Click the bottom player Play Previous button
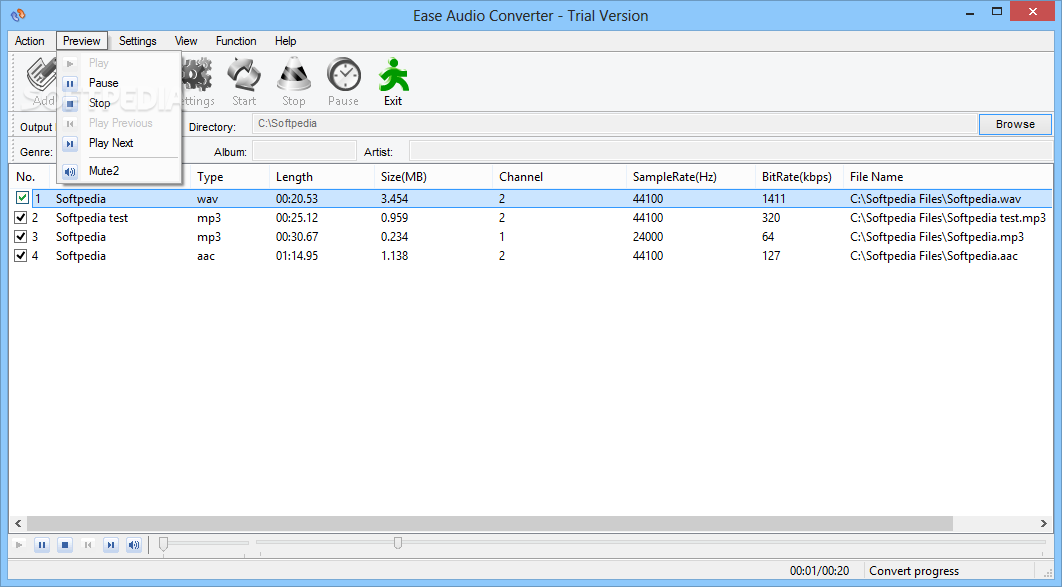The height and width of the screenshot is (587, 1062). point(88,544)
